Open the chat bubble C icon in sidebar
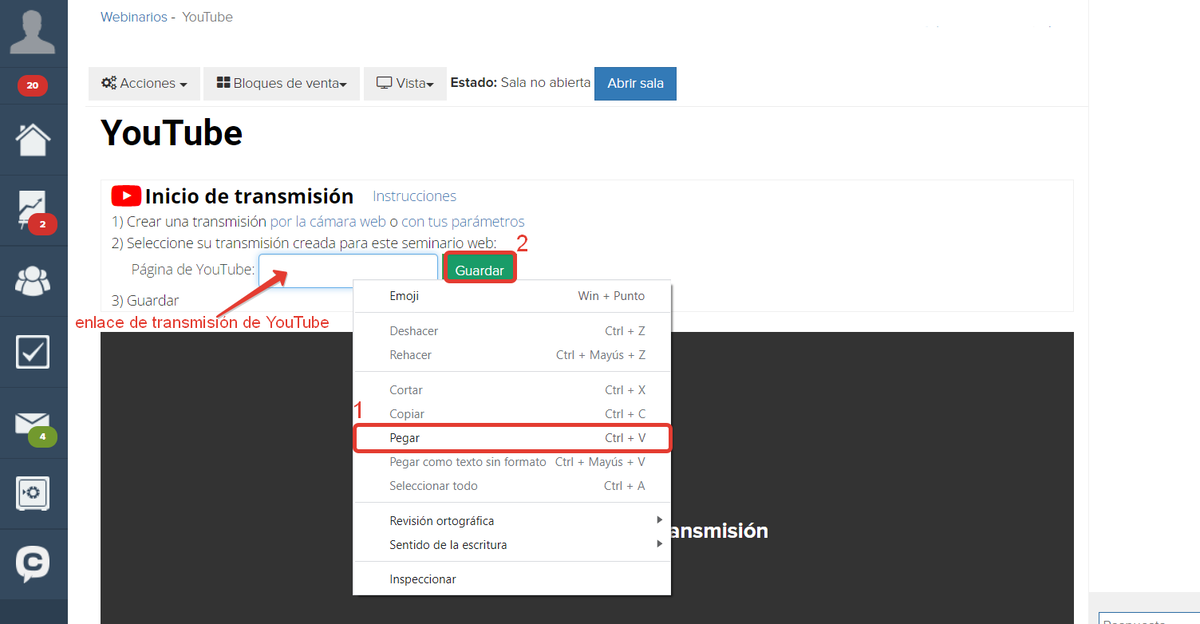Screen dimensions: 1200x624 click(33, 563)
